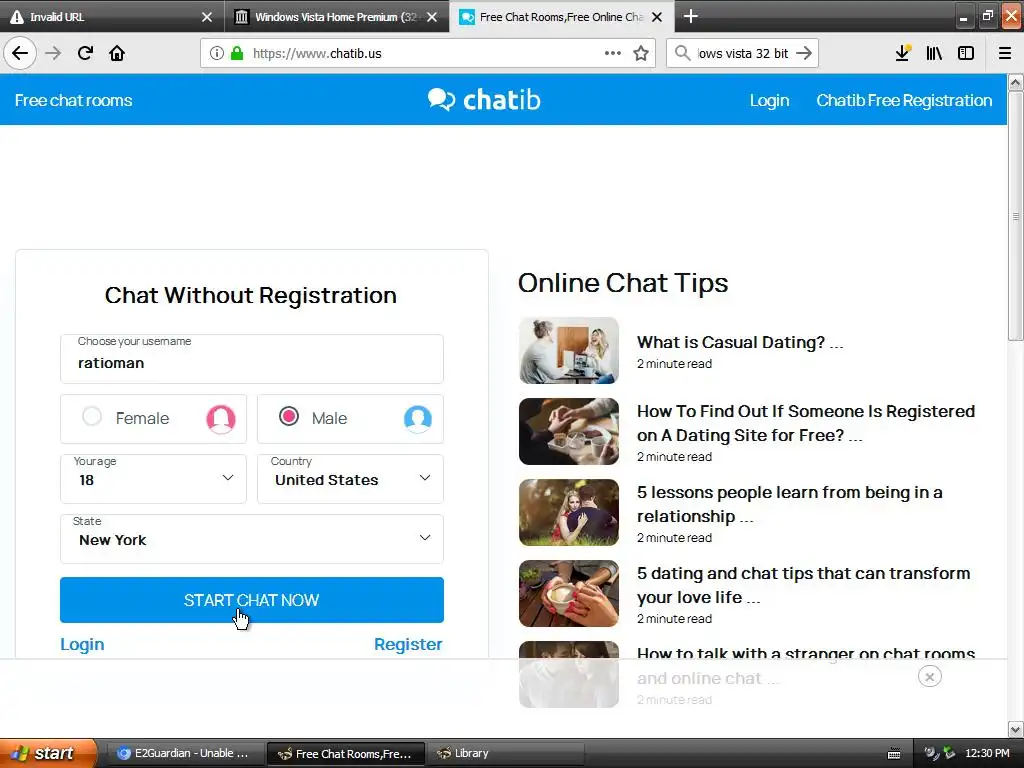
Task: Open the downloads arrow panel
Action: click(903, 53)
